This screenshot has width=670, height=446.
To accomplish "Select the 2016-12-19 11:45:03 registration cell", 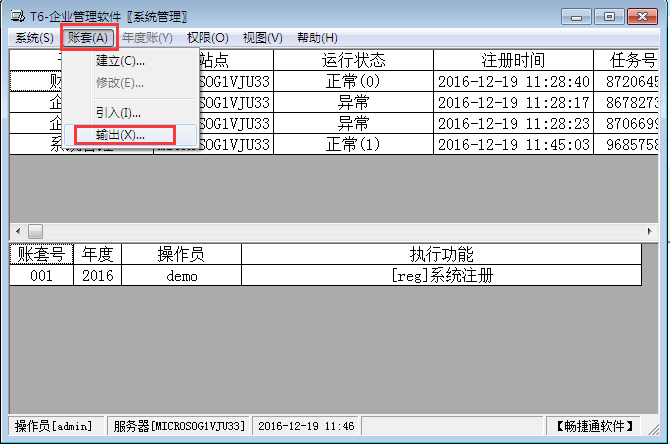I will tap(514, 144).
